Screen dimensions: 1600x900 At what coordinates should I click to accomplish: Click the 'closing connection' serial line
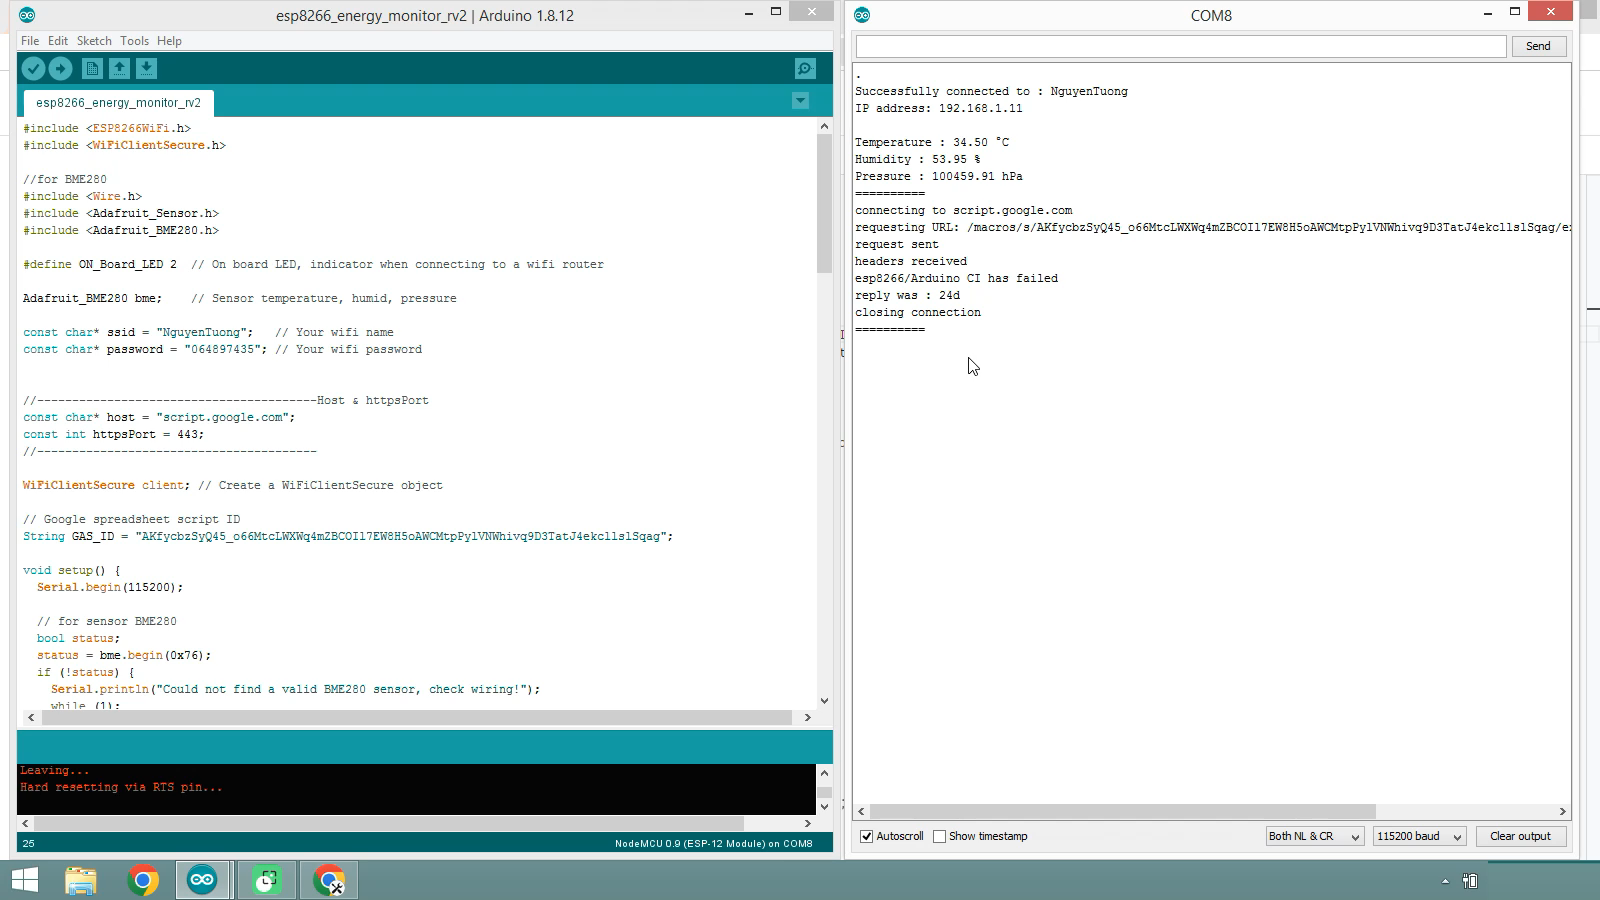click(x=918, y=312)
